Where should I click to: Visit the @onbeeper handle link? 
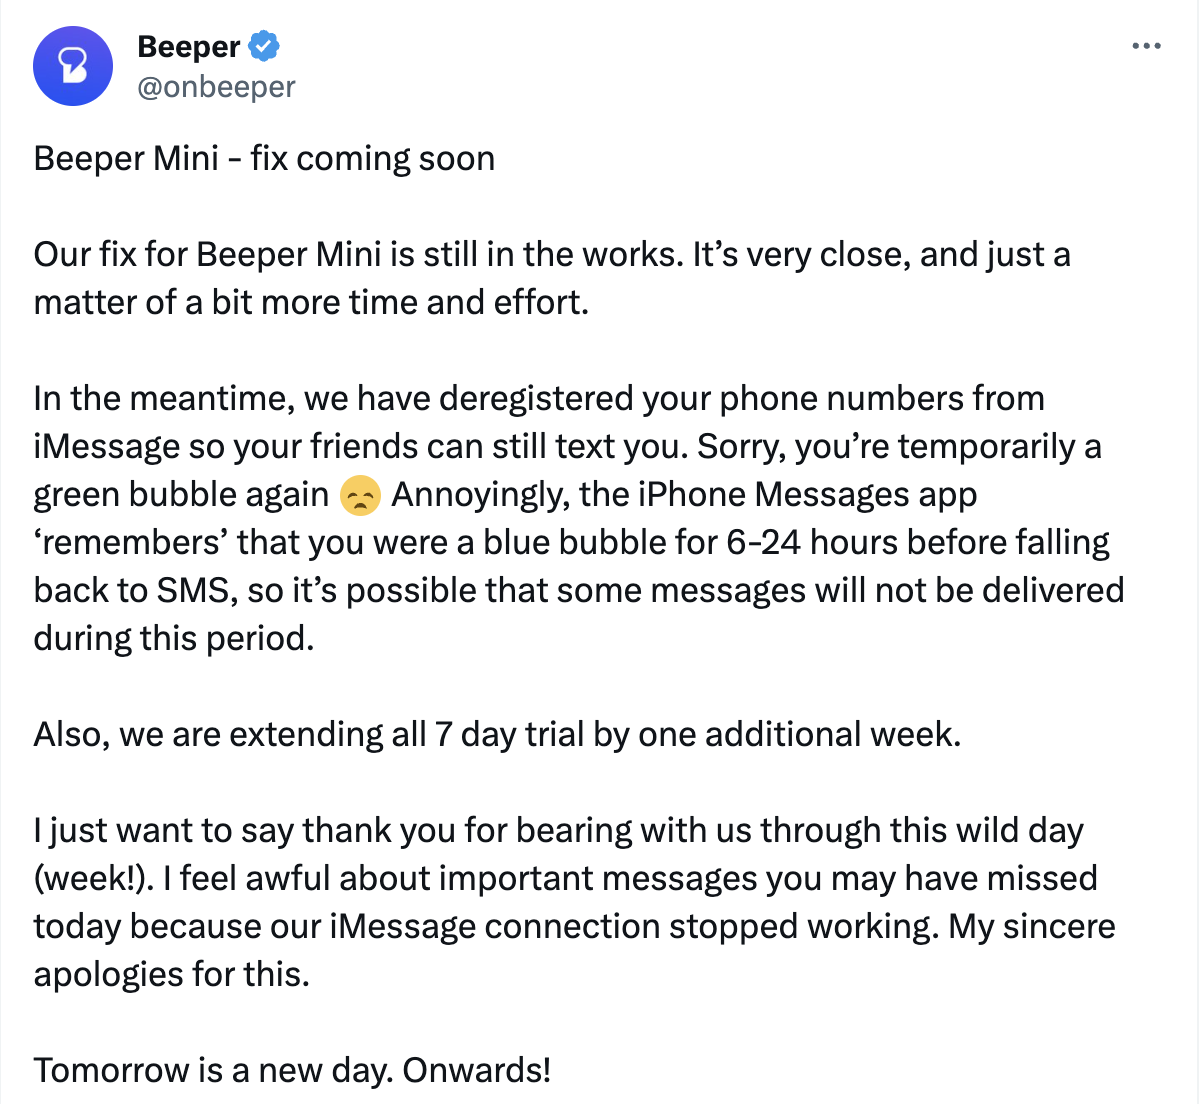tap(216, 87)
